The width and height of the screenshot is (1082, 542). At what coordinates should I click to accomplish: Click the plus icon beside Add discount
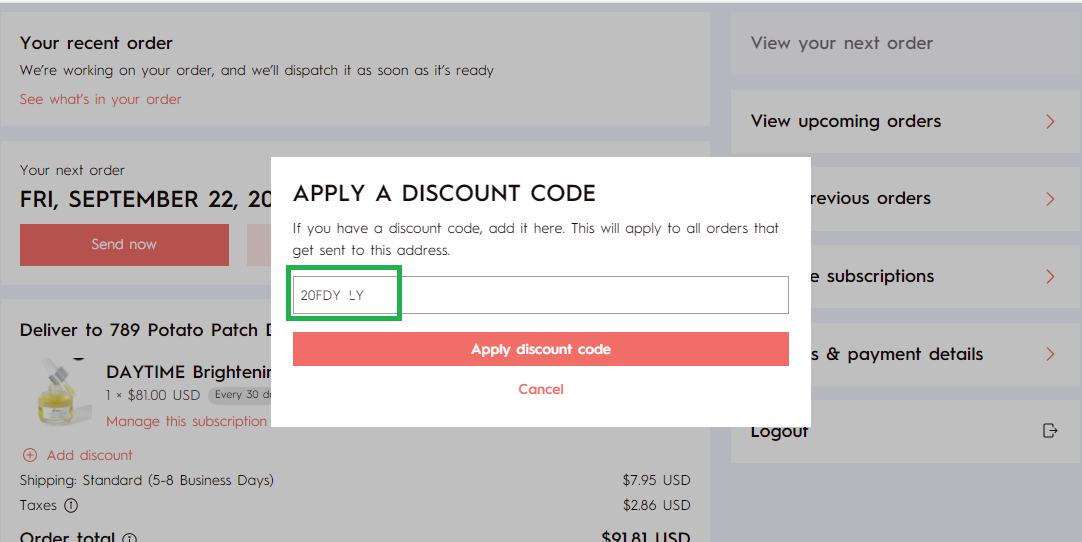(30, 455)
